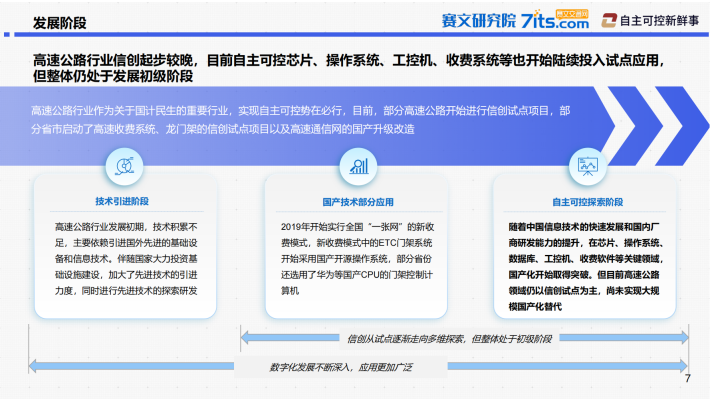Click the white banner paragraph about 高速公路行业
710x399 pixels.
[x=301, y=120]
